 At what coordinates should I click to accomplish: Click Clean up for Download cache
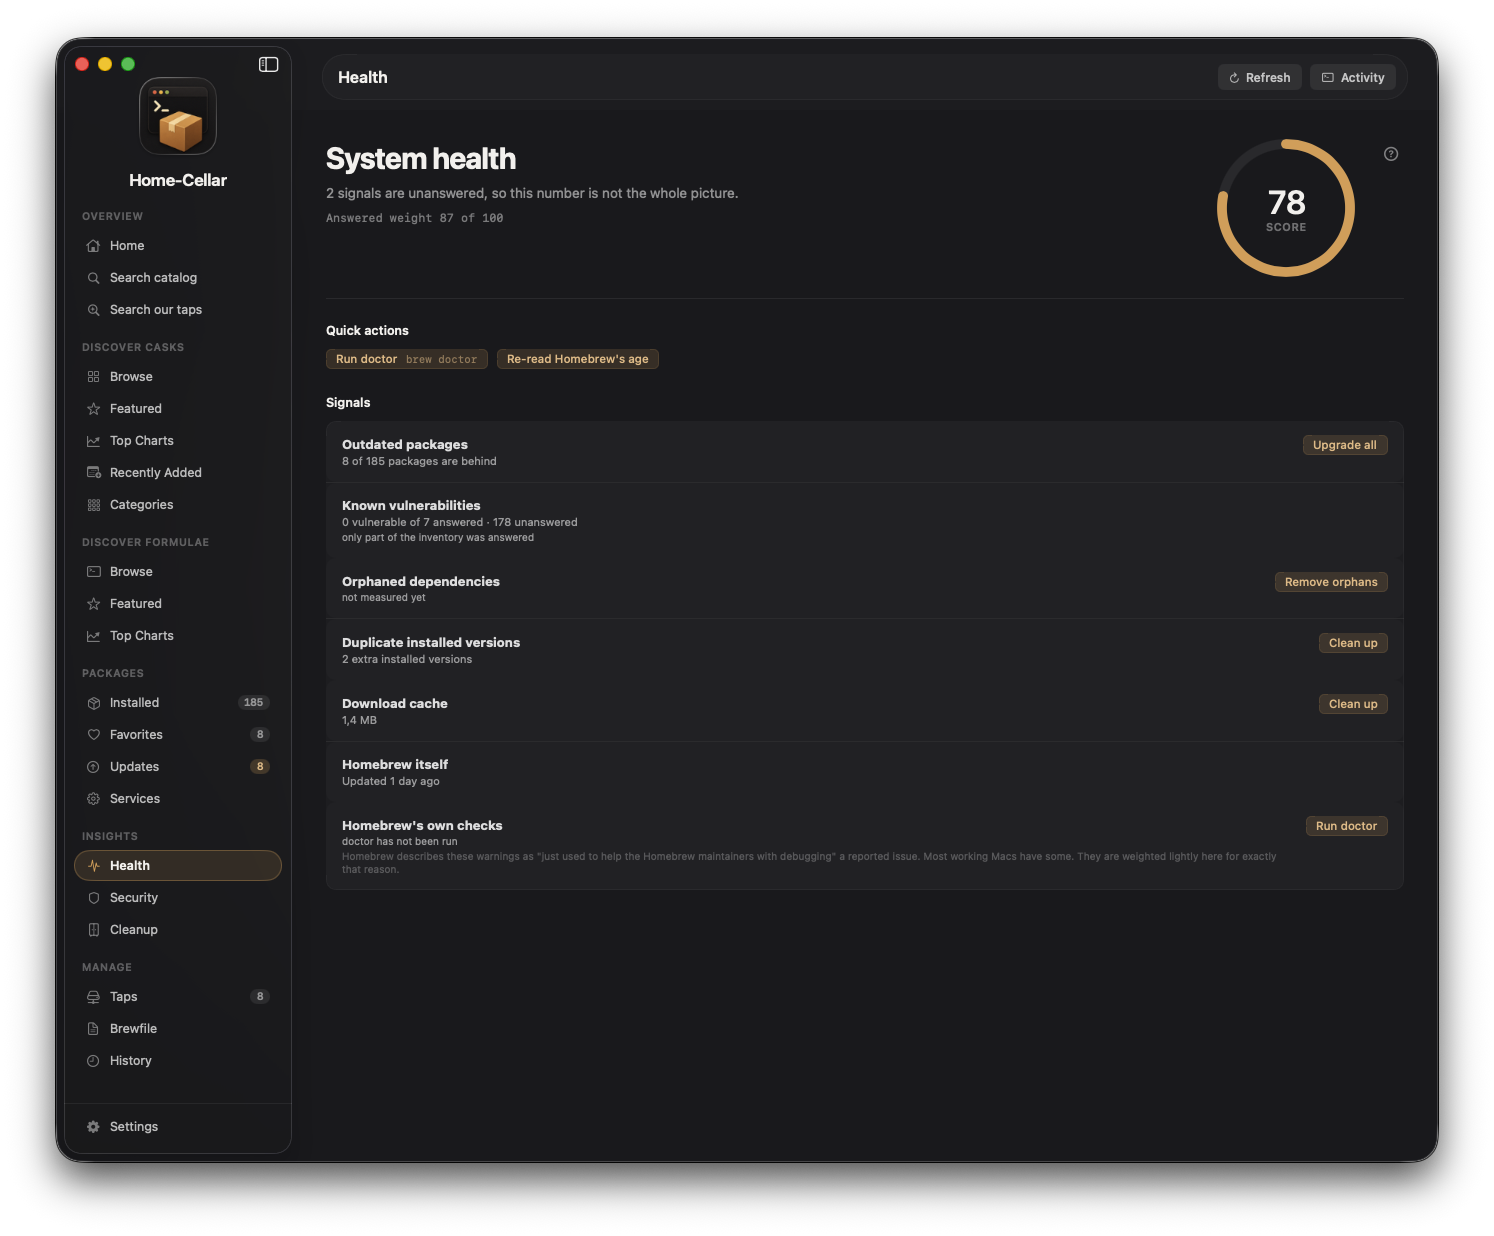[x=1353, y=704]
